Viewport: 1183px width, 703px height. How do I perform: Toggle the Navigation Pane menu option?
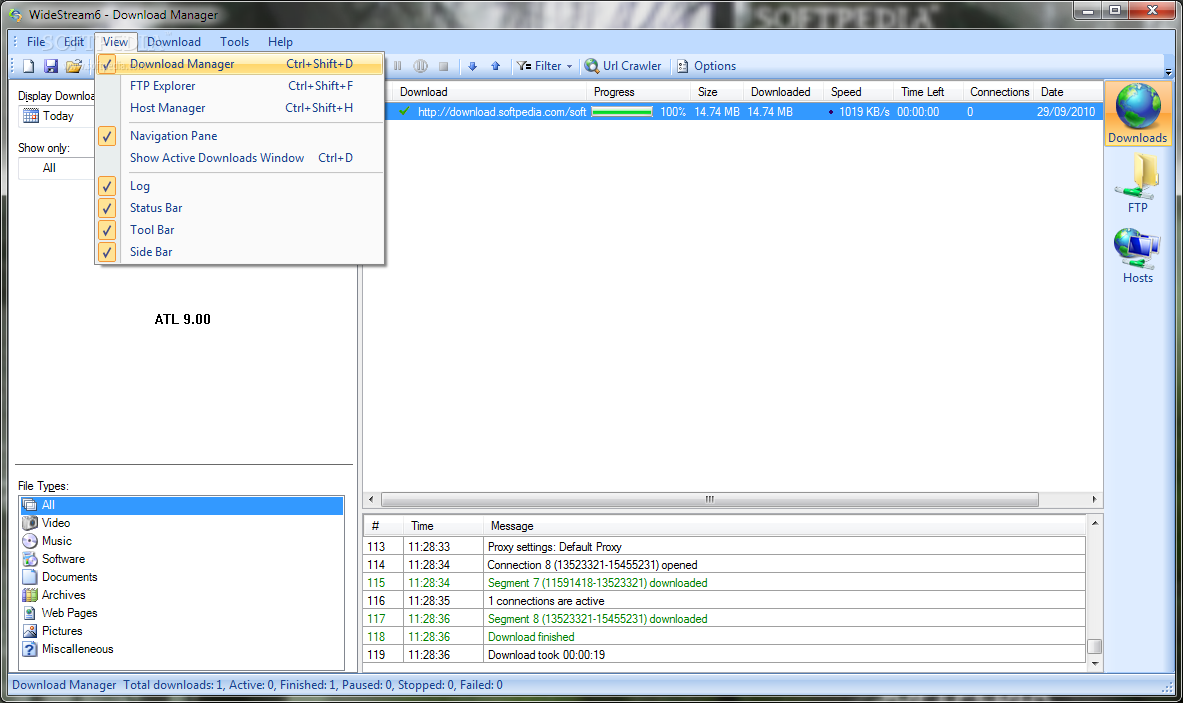point(240,136)
